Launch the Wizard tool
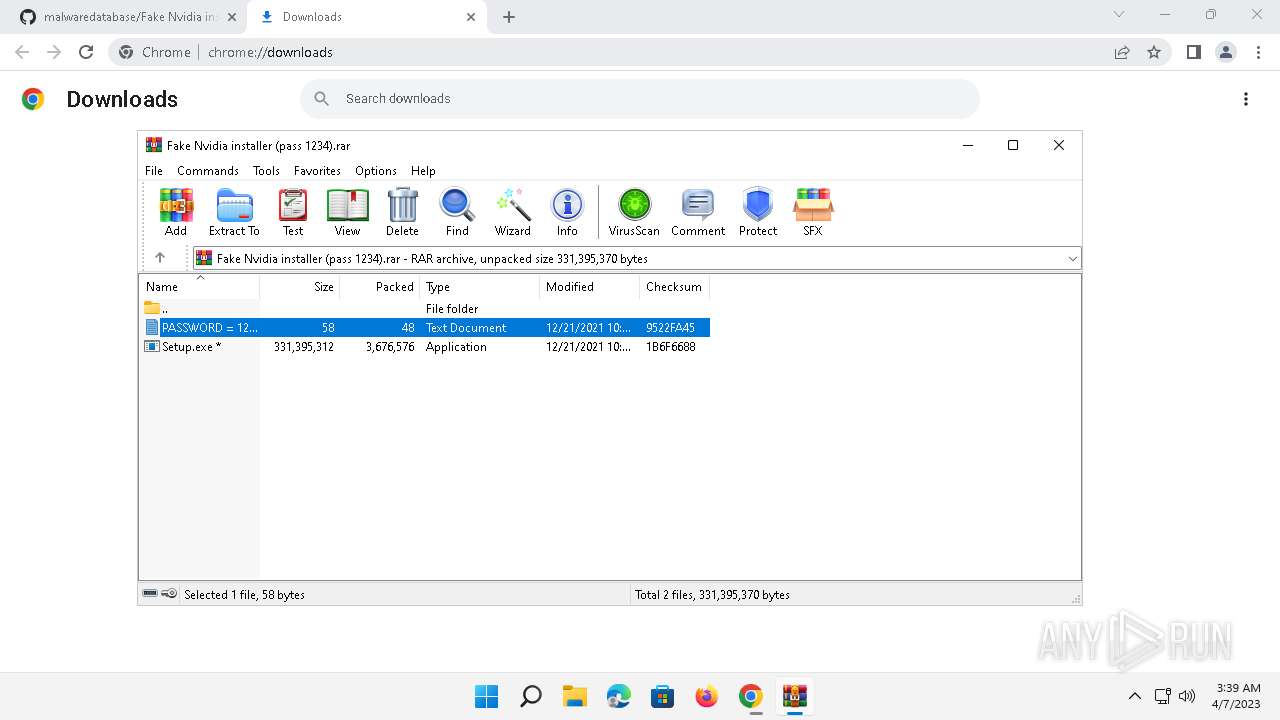This screenshot has width=1280, height=720. click(513, 212)
